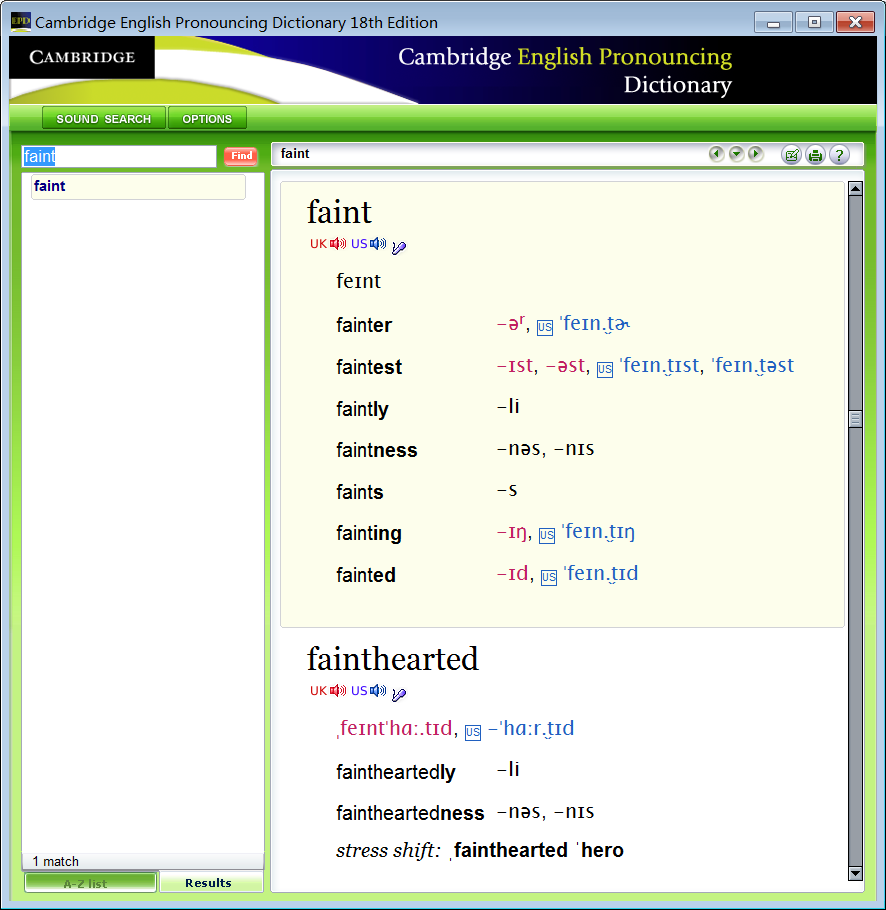The height and width of the screenshot is (910, 886).
Task: Print the current entry
Action: [x=815, y=155]
